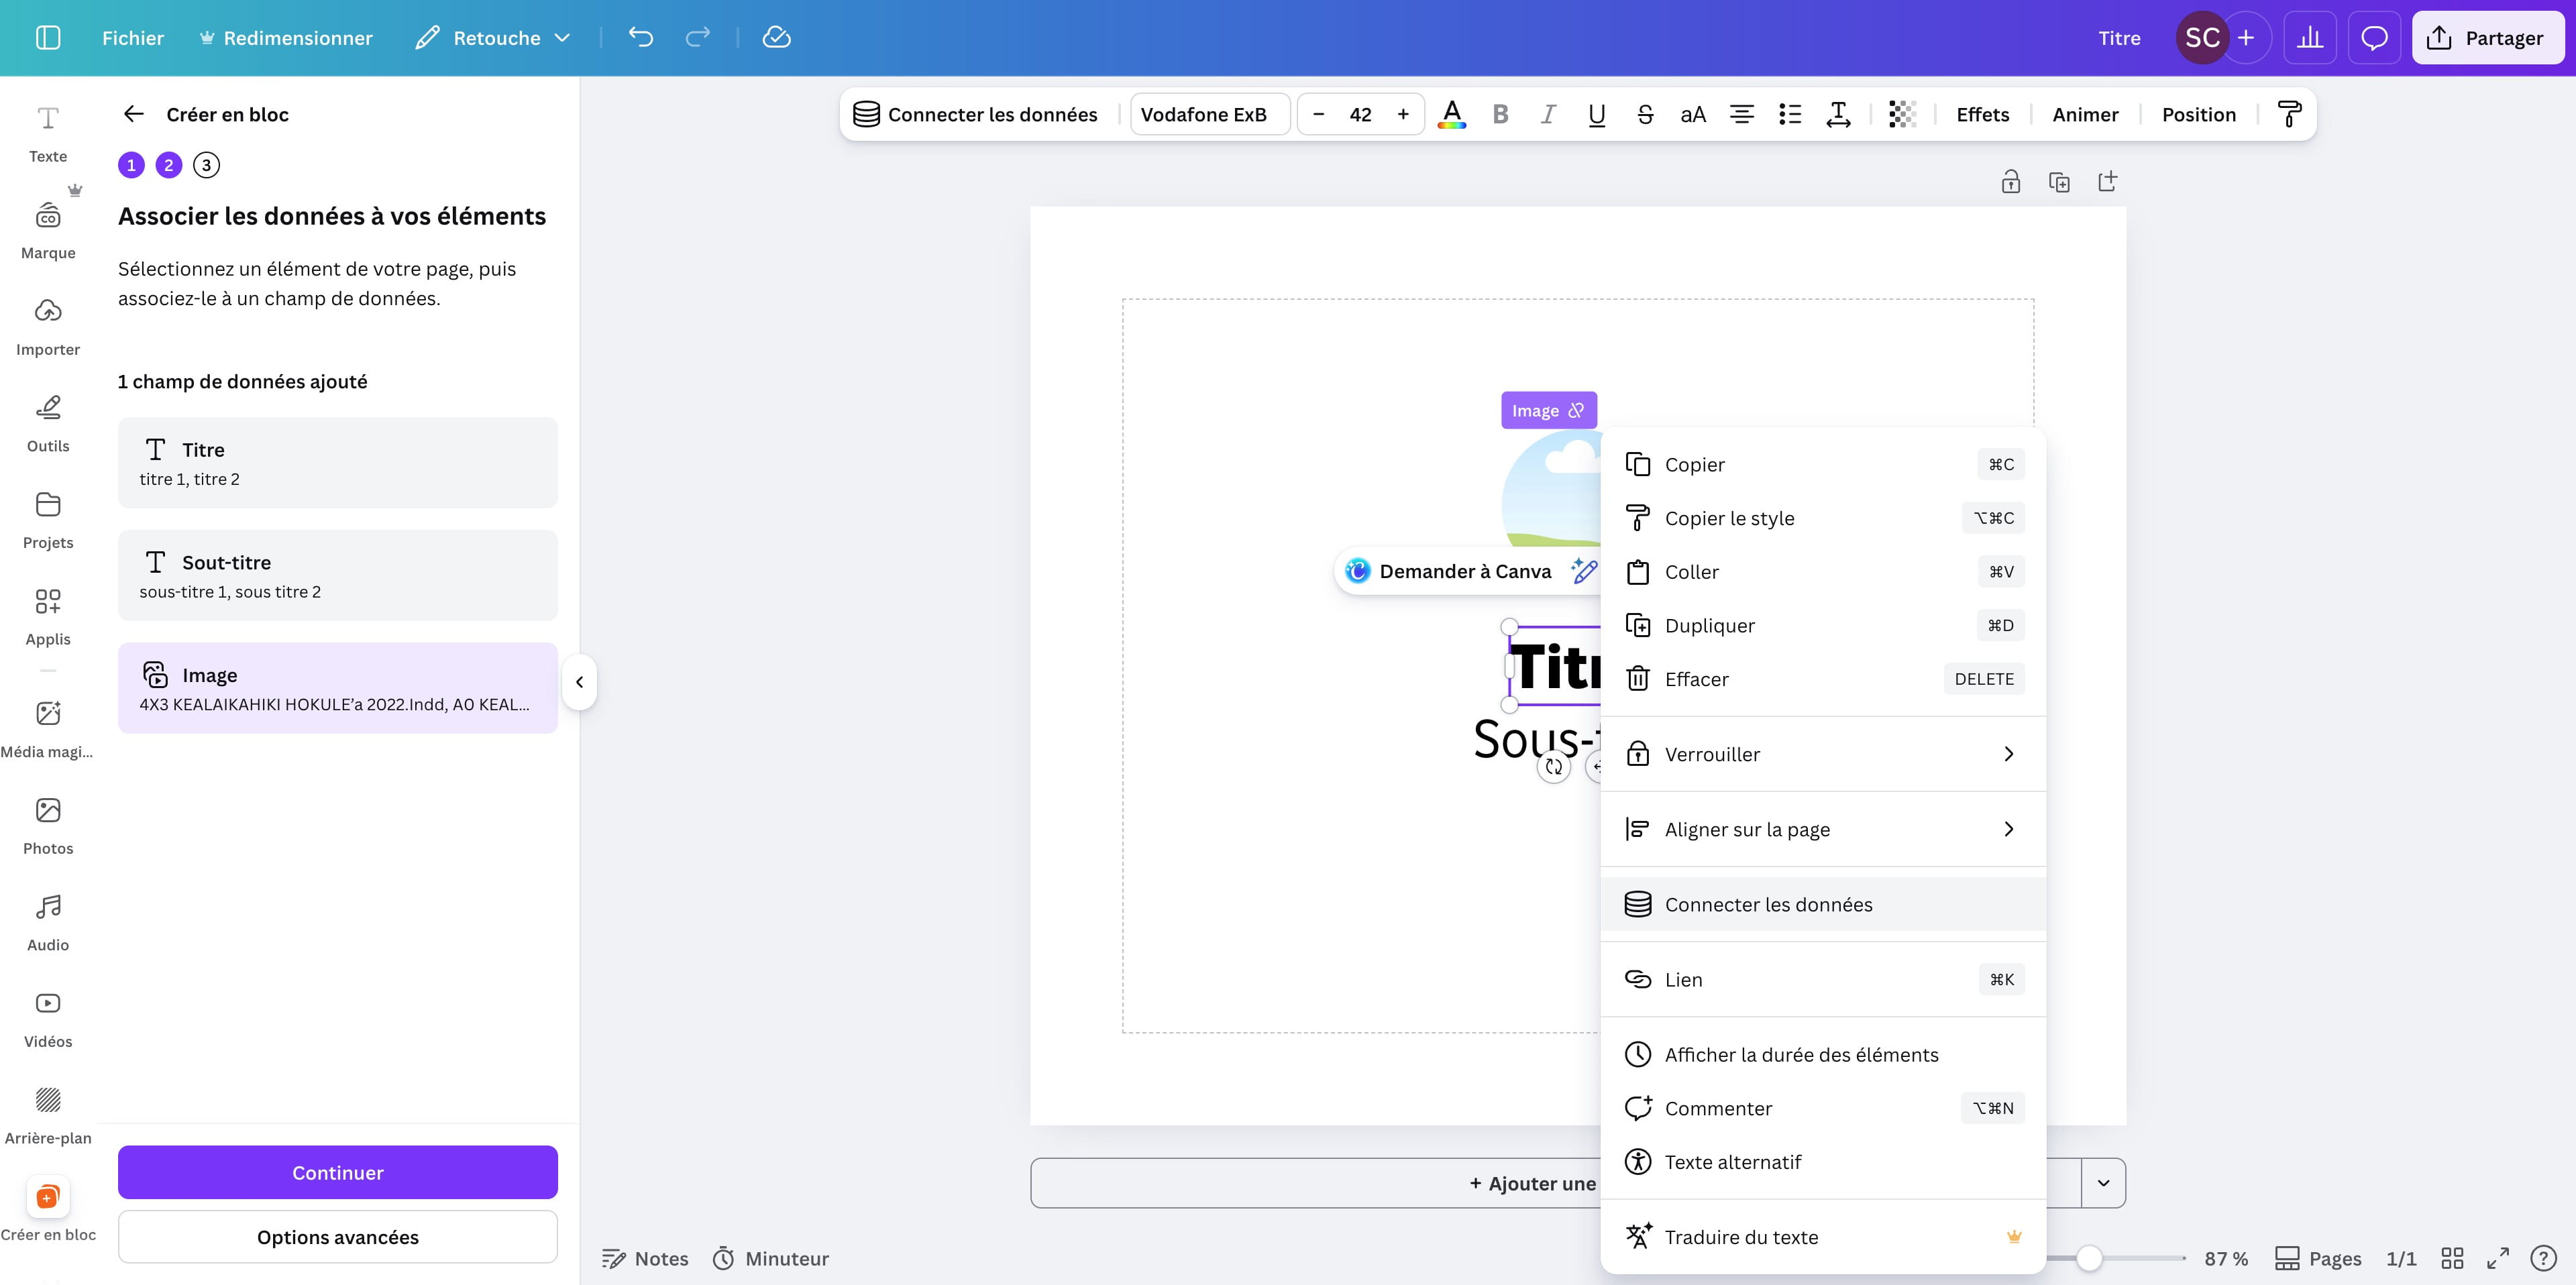Toggle bulleted list formatting
The image size is (2576, 1285).
(1790, 114)
